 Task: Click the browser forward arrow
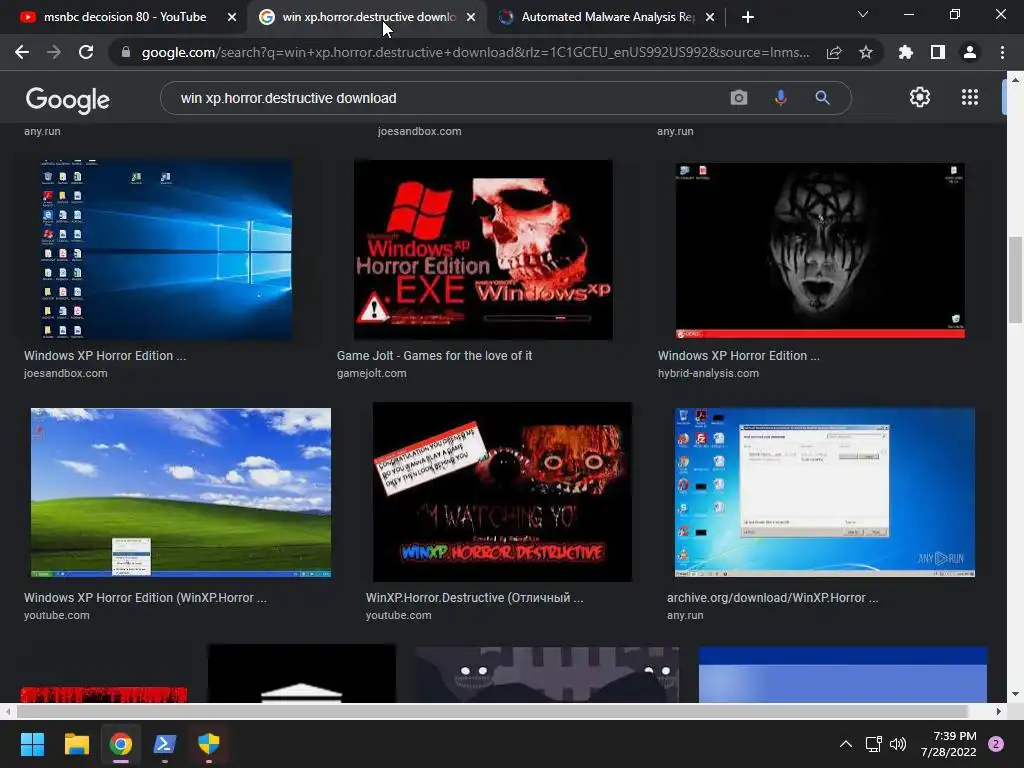(54, 52)
